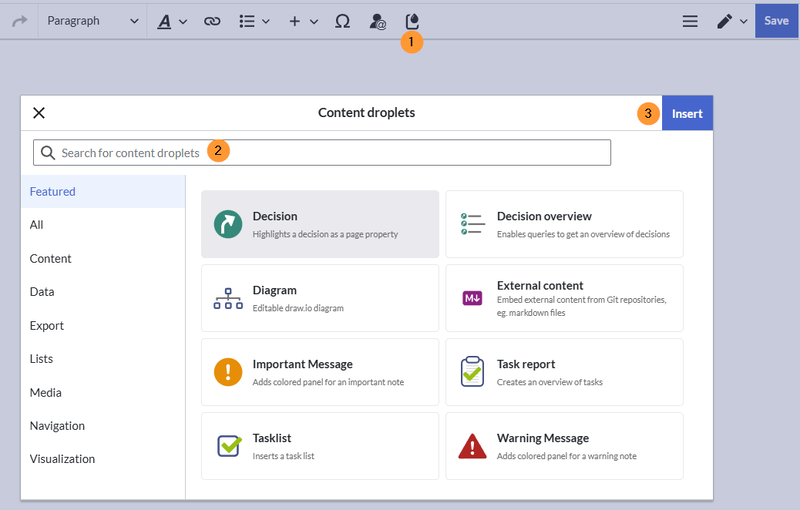Select the Diagram droplet
Image resolution: width=800 pixels, height=510 pixels.
pos(320,298)
